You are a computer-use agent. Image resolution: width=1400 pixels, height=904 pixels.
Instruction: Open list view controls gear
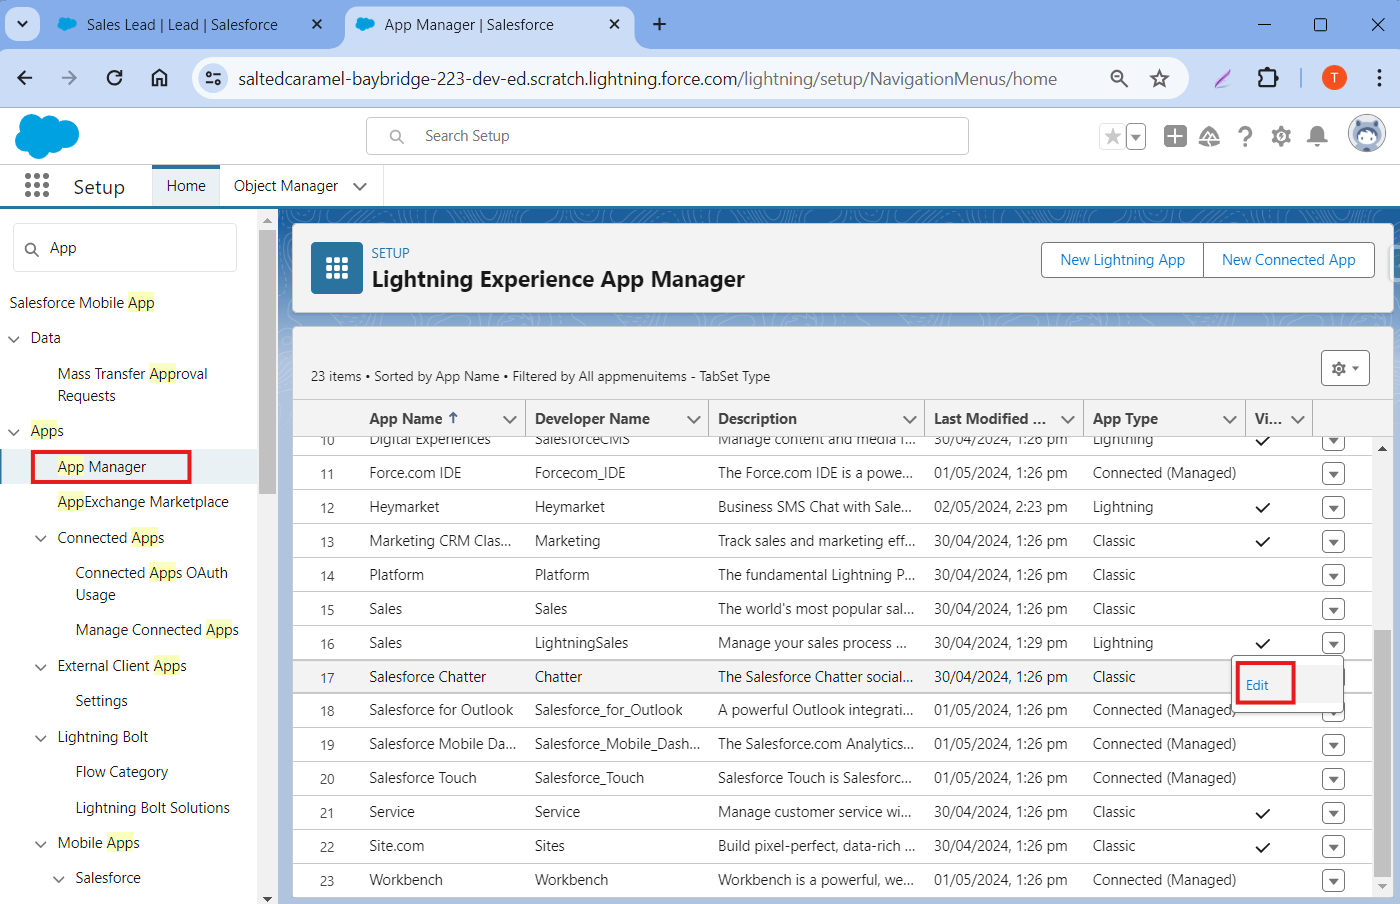tap(1345, 368)
